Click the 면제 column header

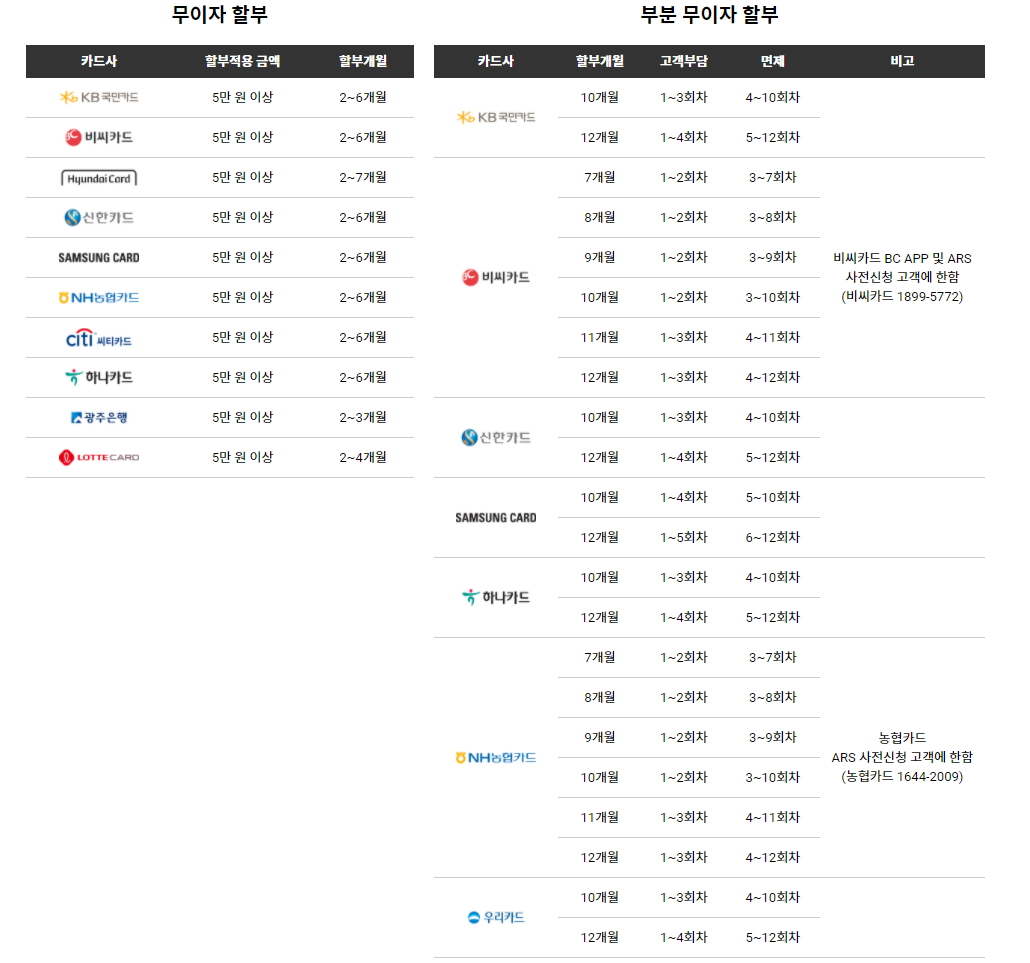pyautogui.click(x=772, y=61)
